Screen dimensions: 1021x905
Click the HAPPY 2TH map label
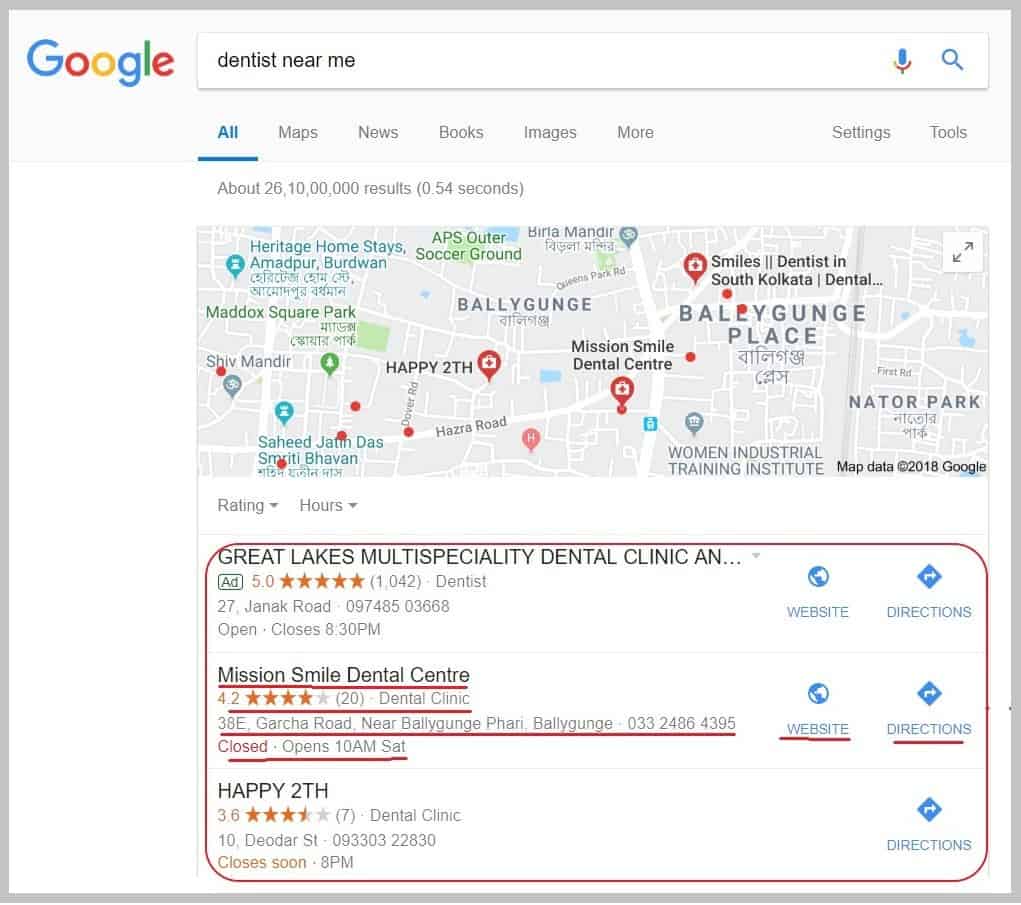(428, 367)
